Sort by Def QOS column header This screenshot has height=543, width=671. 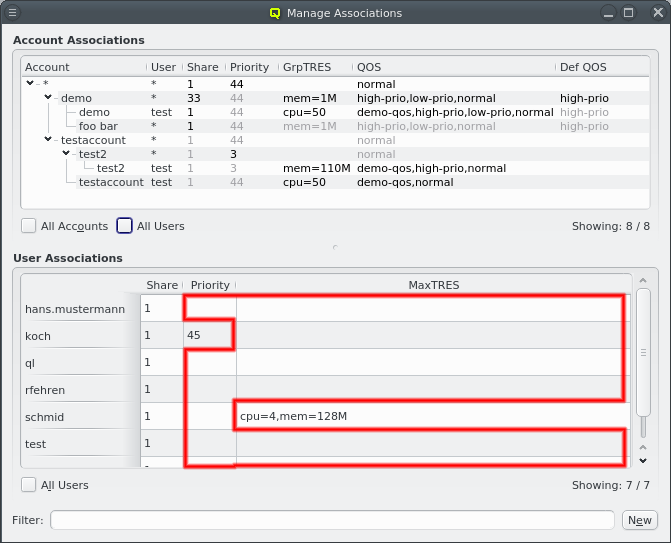tap(602, 67)
